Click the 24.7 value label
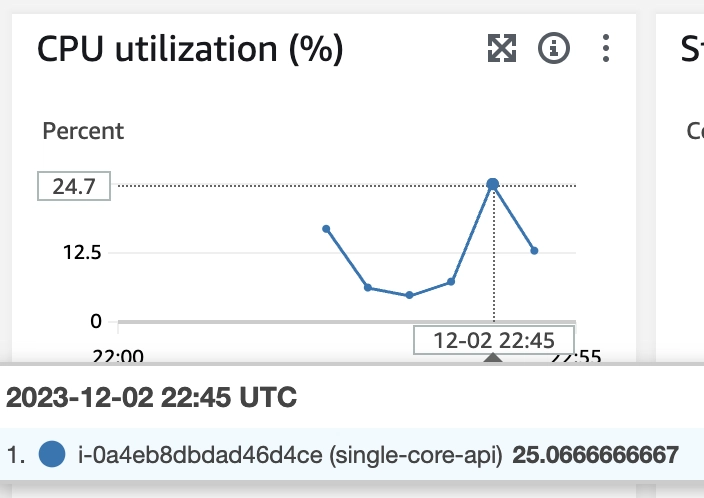This screenshot has height=498, width=704. pos(73,186)
